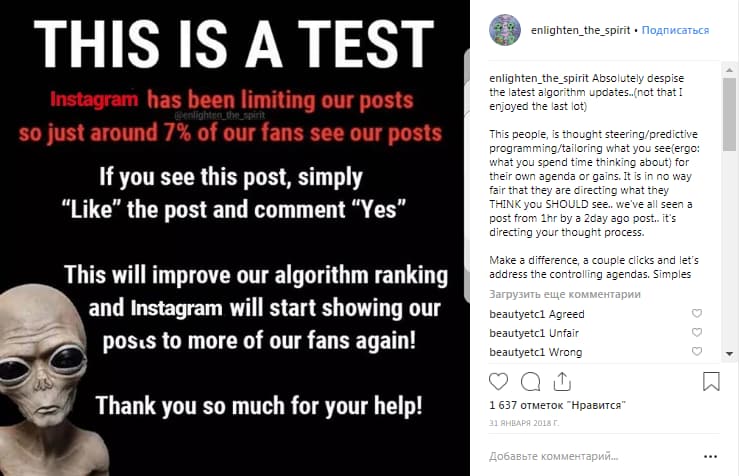Share the post using the upload arrow icon

tap(562, 382)
